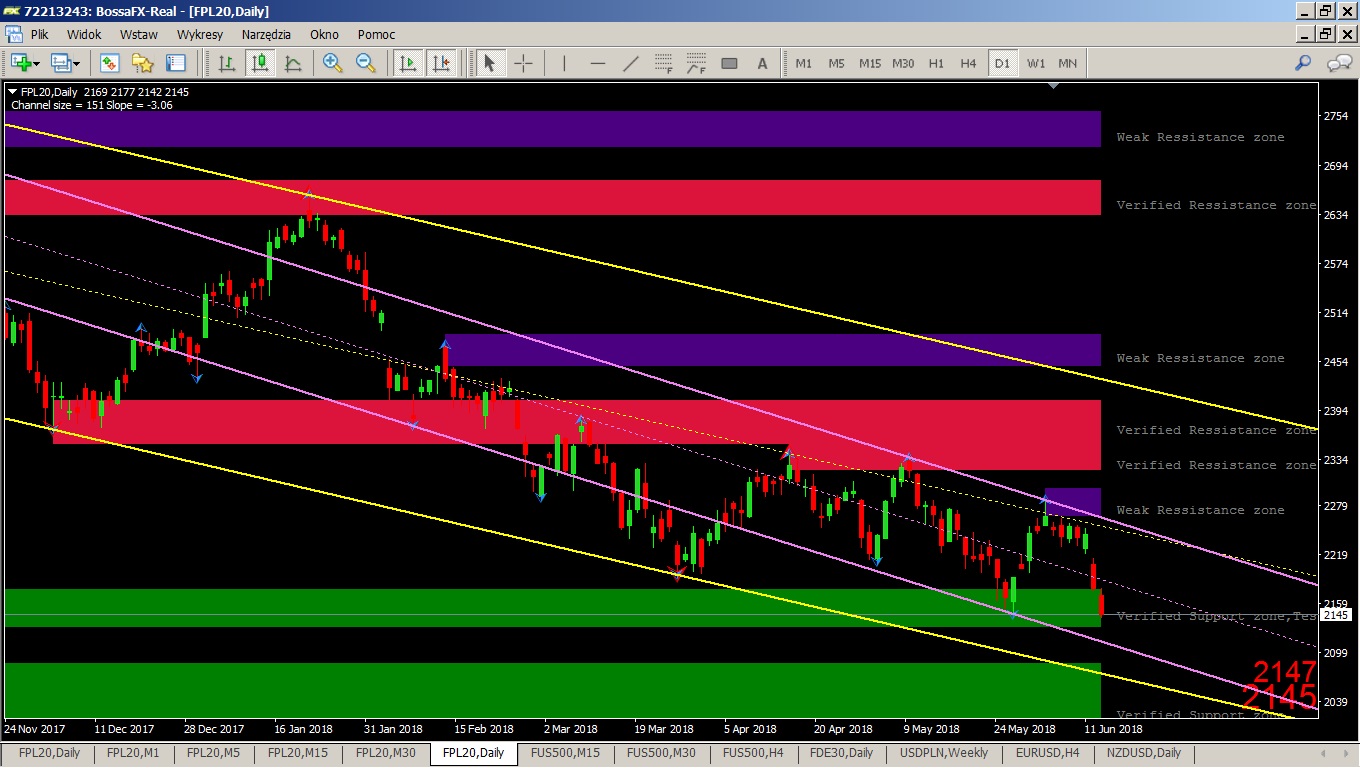
Task: Activate the crosshair tool
Action: coord(523,63)
